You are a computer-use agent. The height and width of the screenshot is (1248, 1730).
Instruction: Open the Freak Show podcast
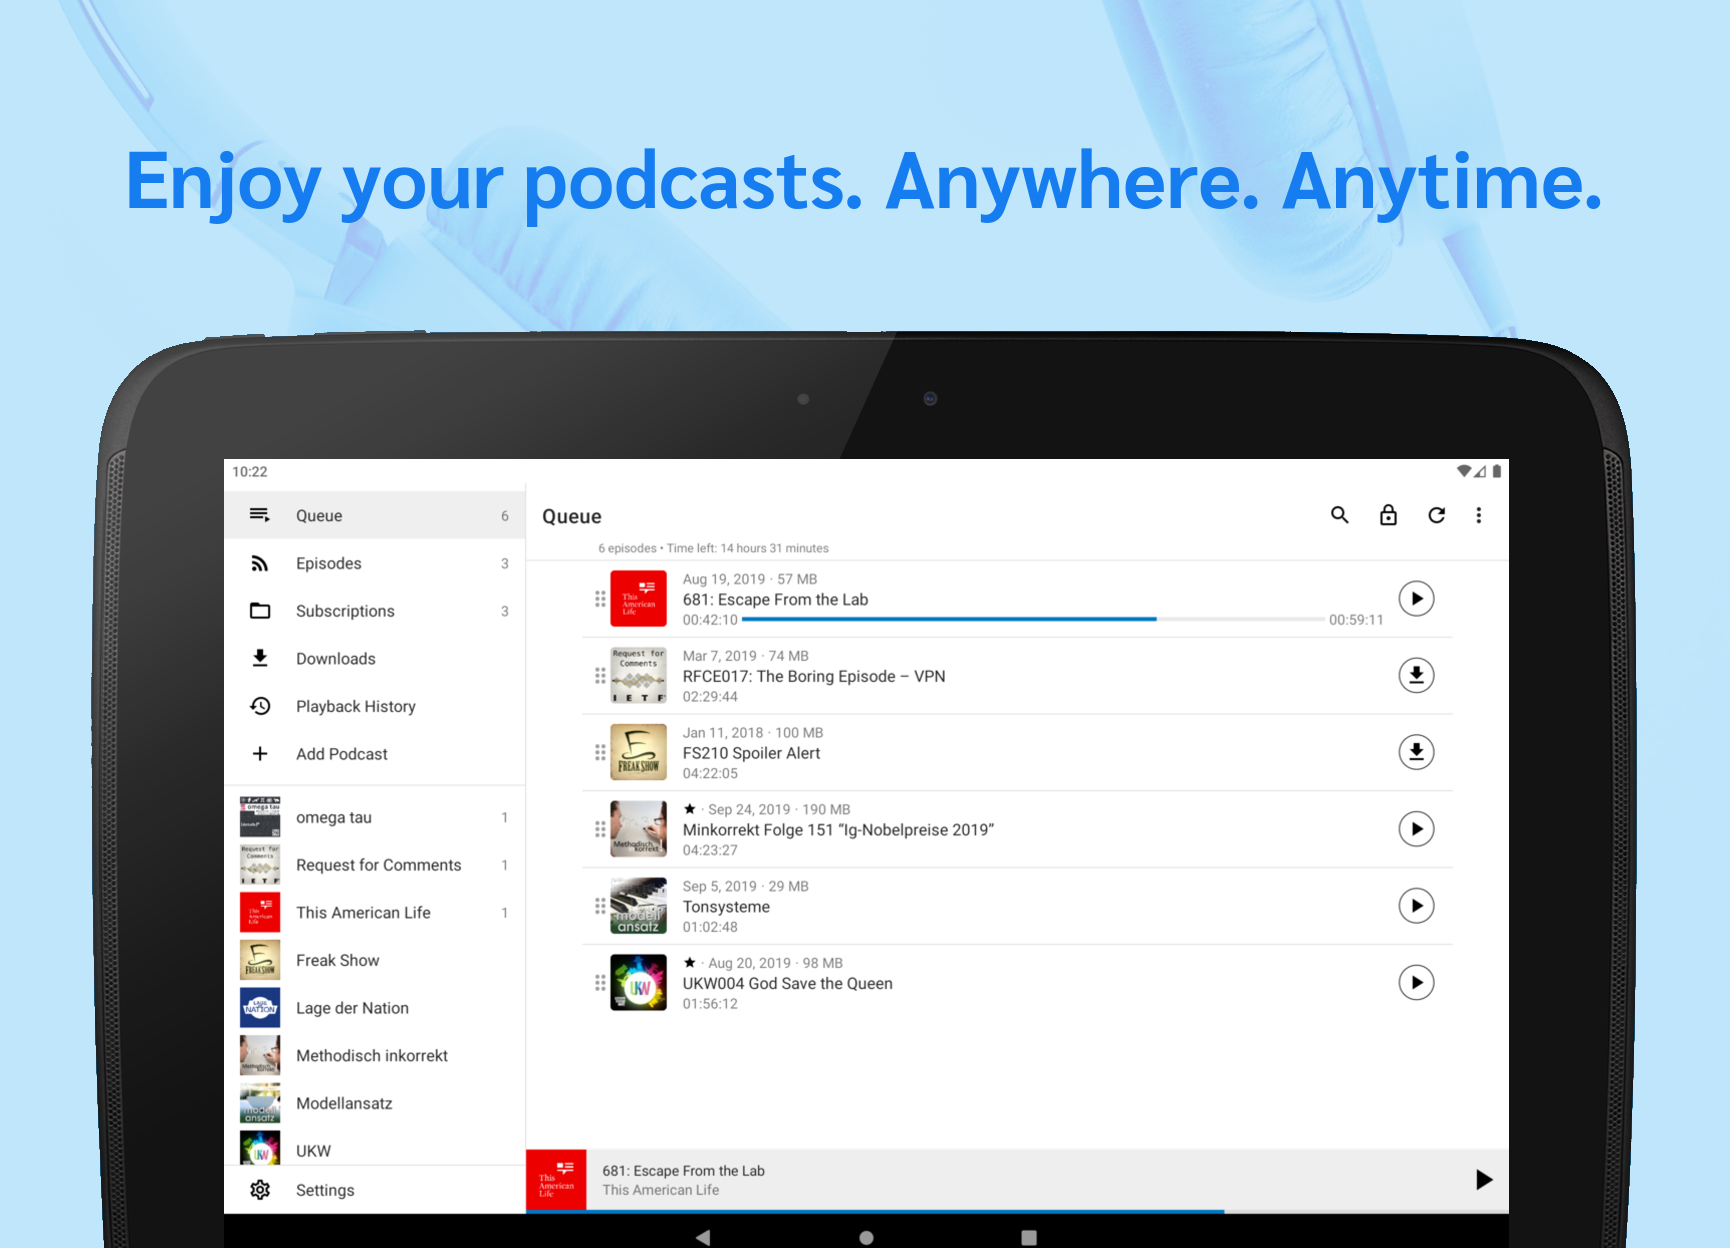(338, 960)
